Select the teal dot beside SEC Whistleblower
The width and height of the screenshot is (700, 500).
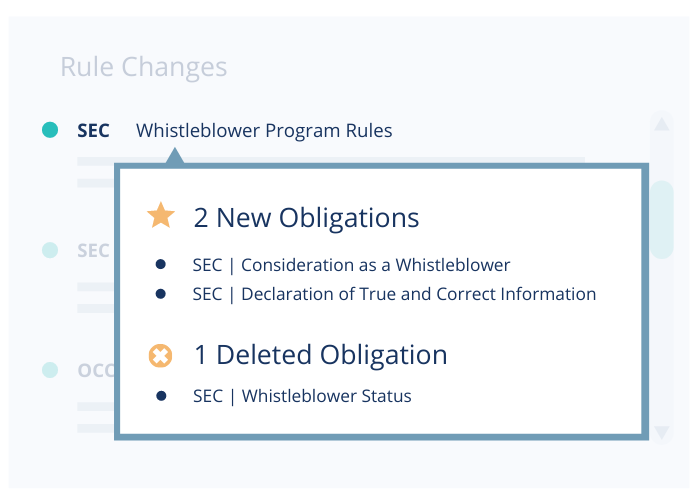pyautogui.click(x=50, y=130)
